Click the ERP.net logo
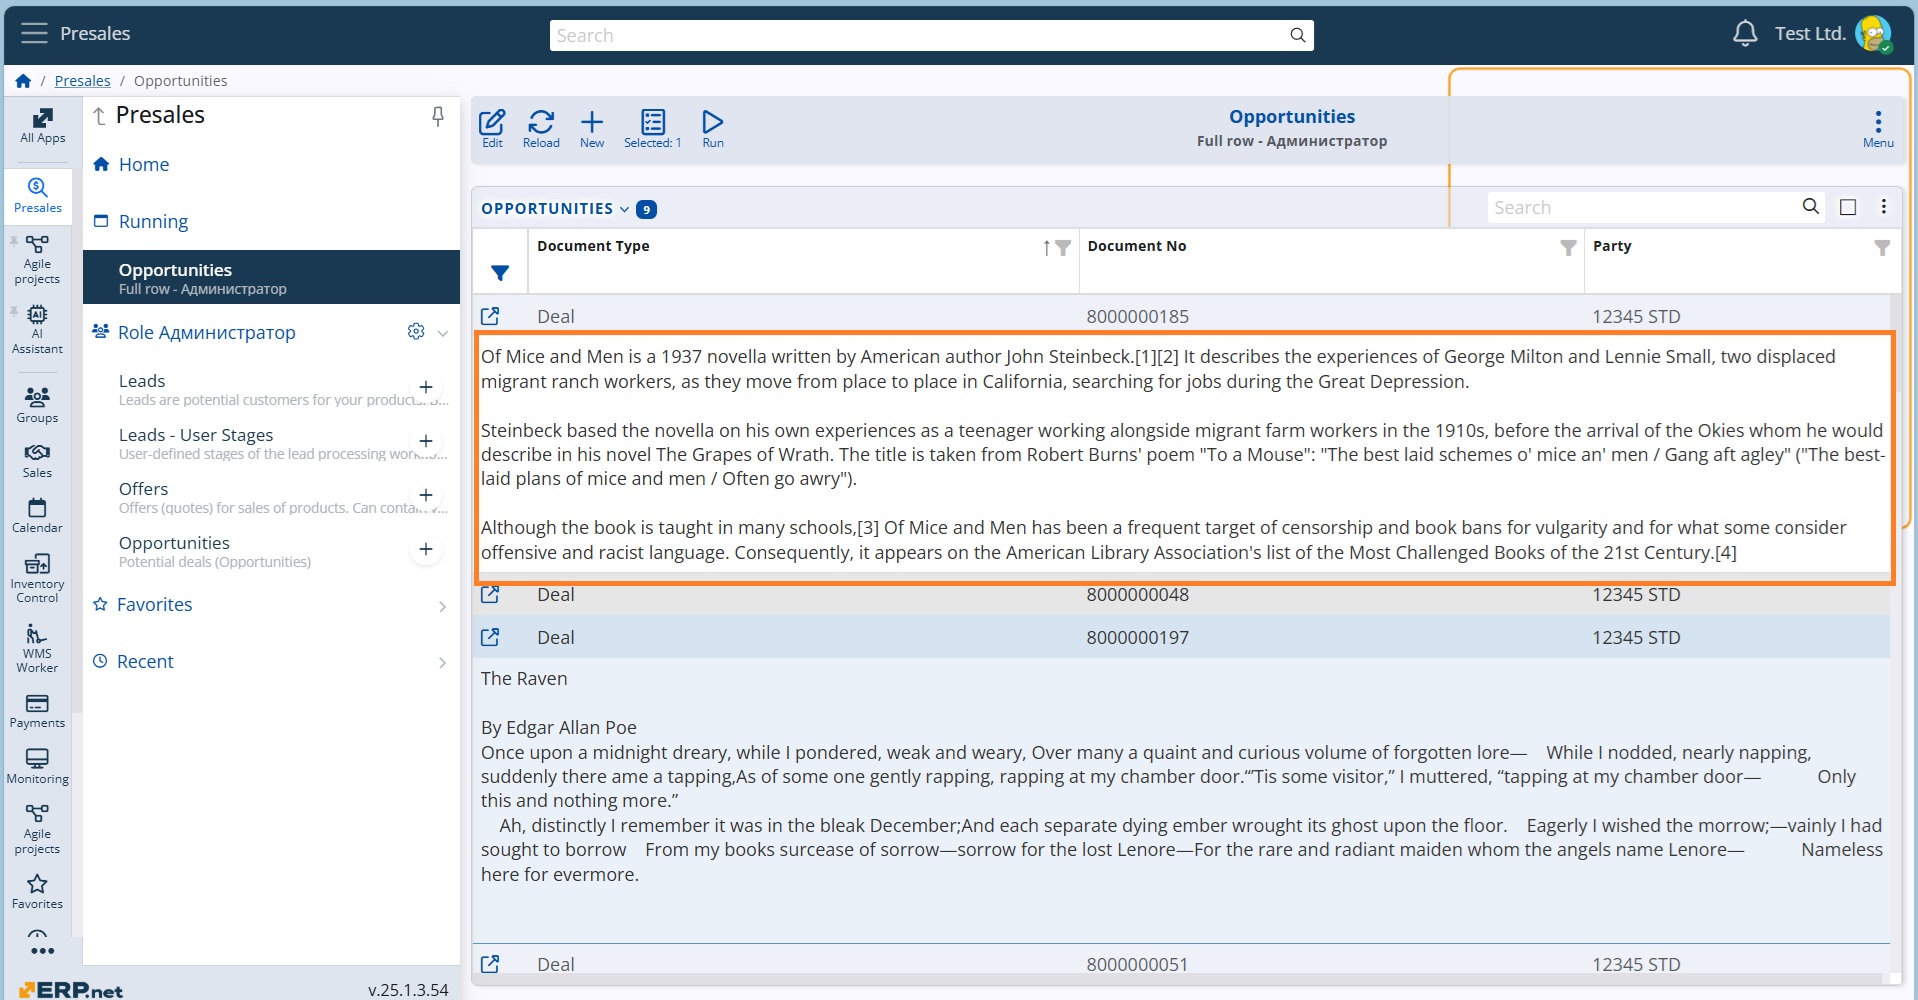Viewport: 1918px width, 1000px height. 71,990
